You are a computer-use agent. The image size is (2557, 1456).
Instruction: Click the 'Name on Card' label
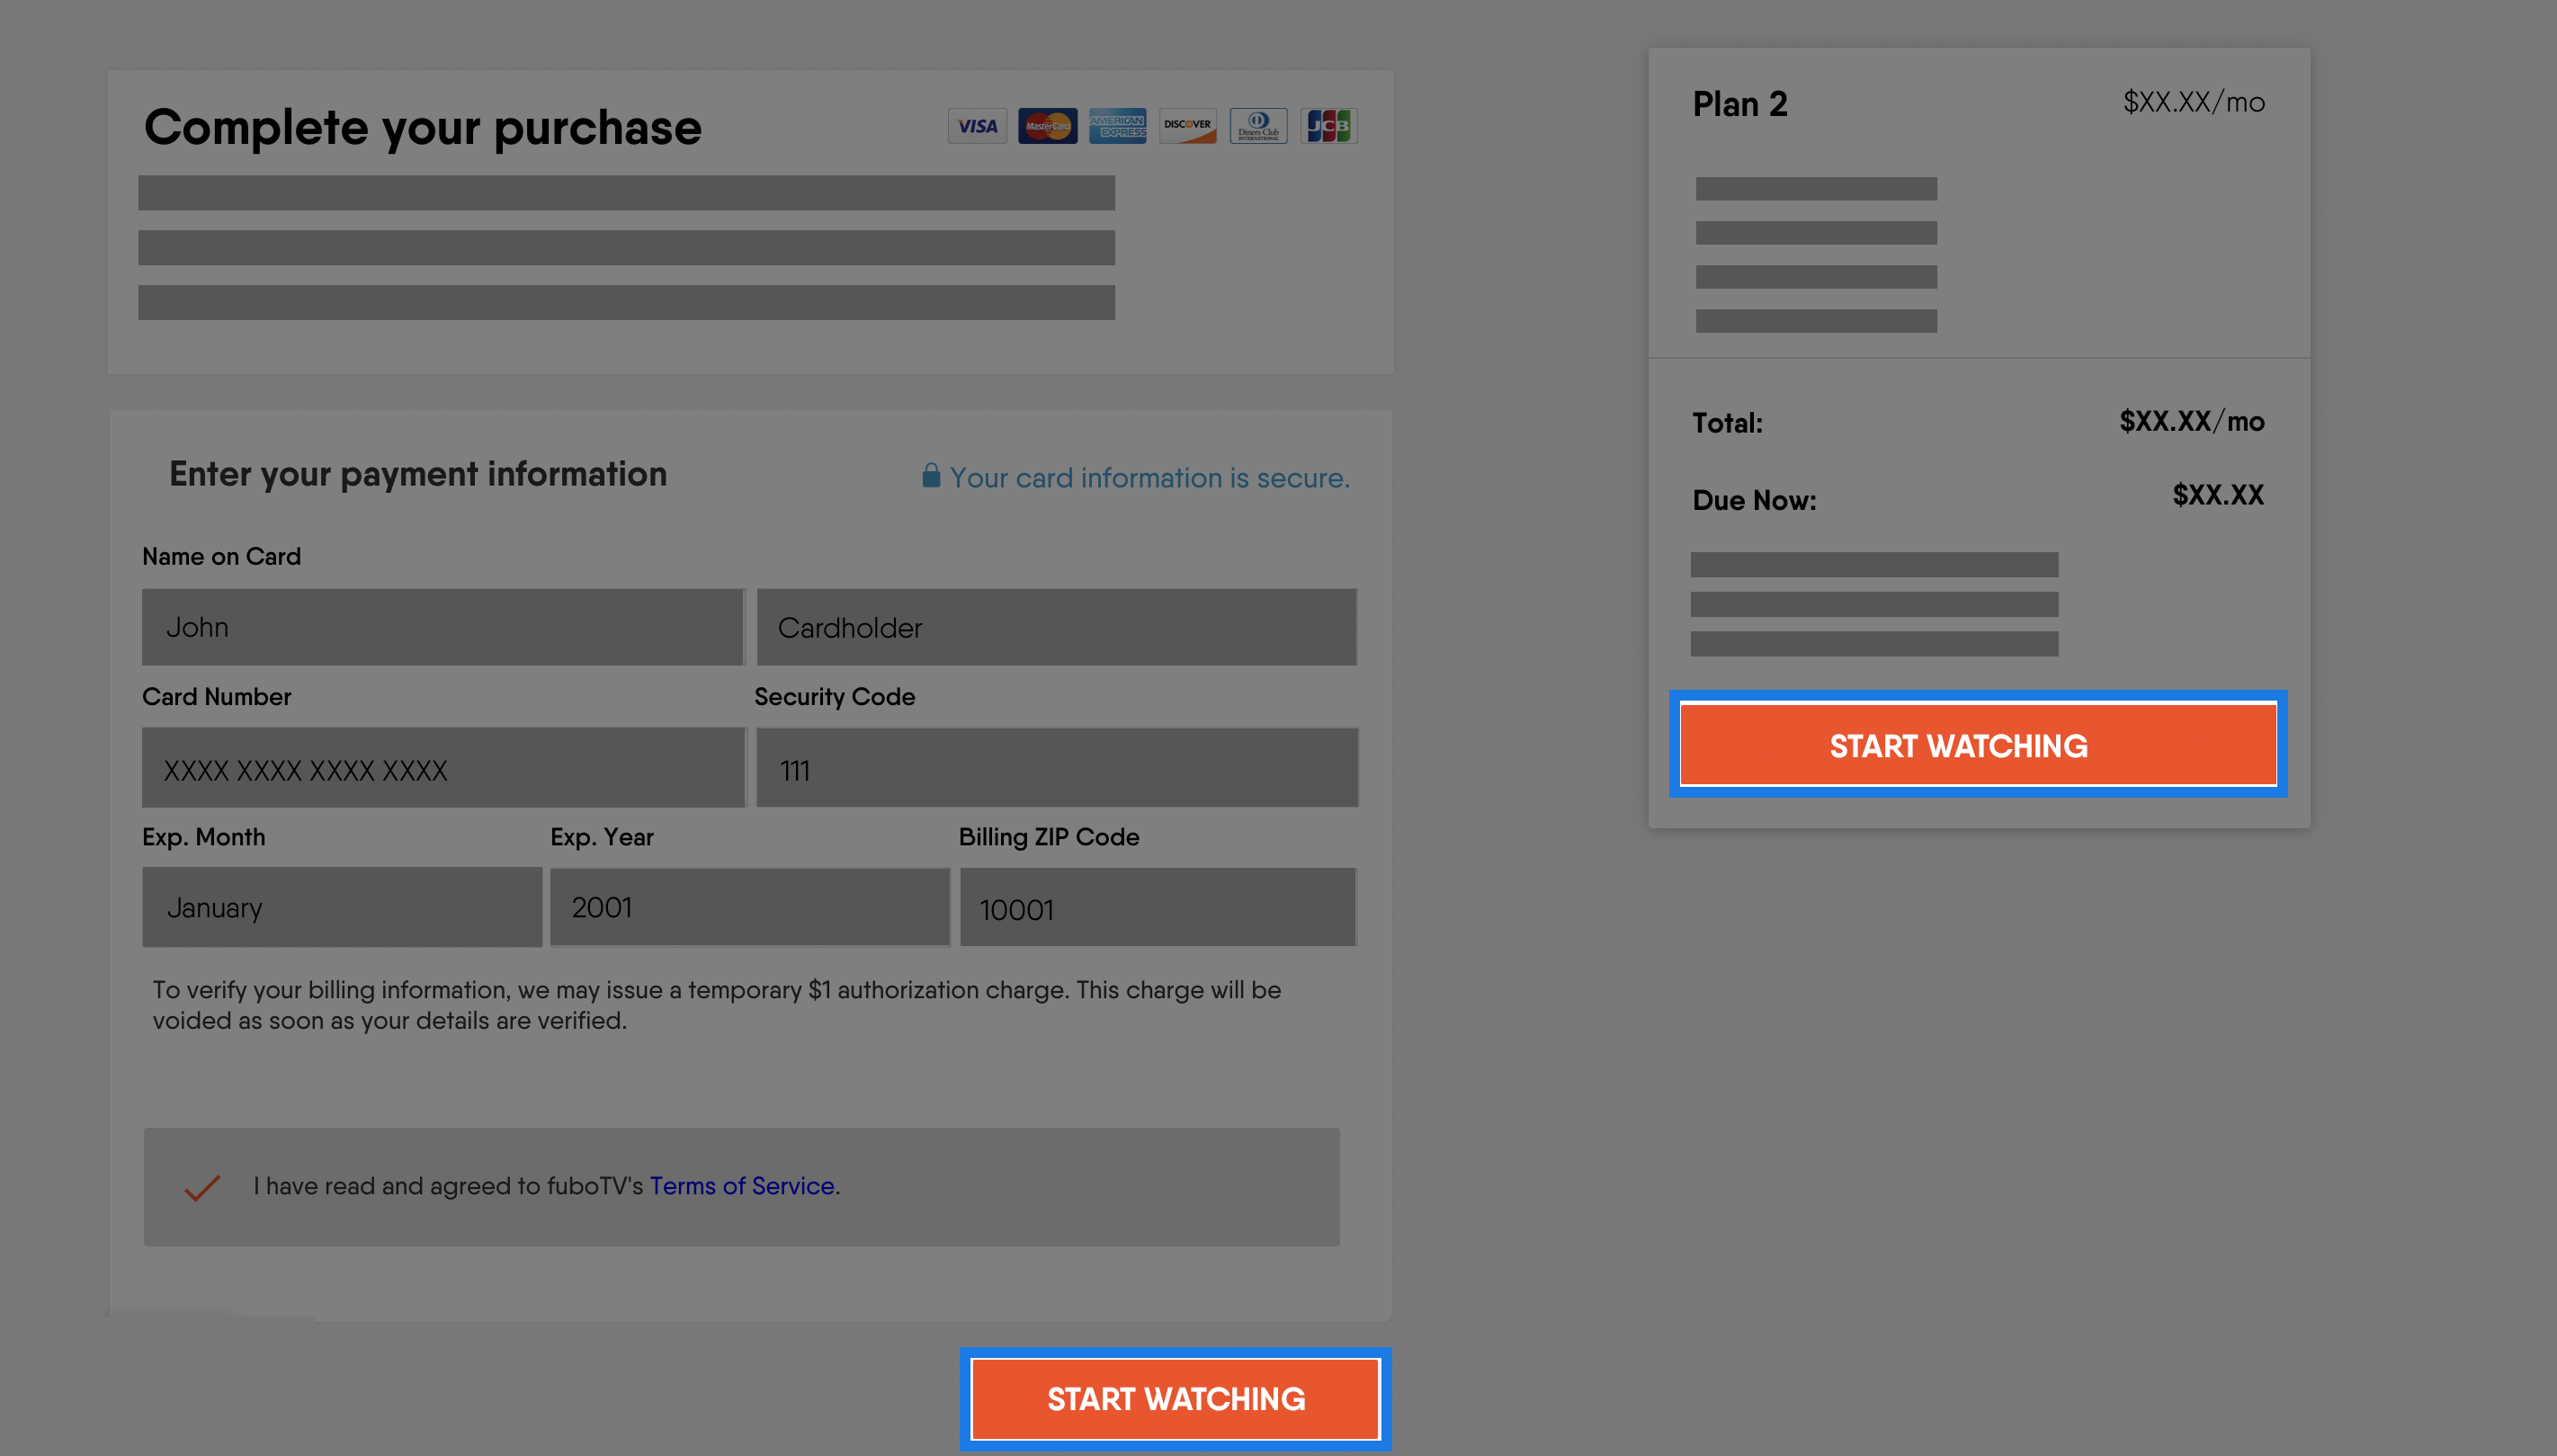click(x=221, y=556)
